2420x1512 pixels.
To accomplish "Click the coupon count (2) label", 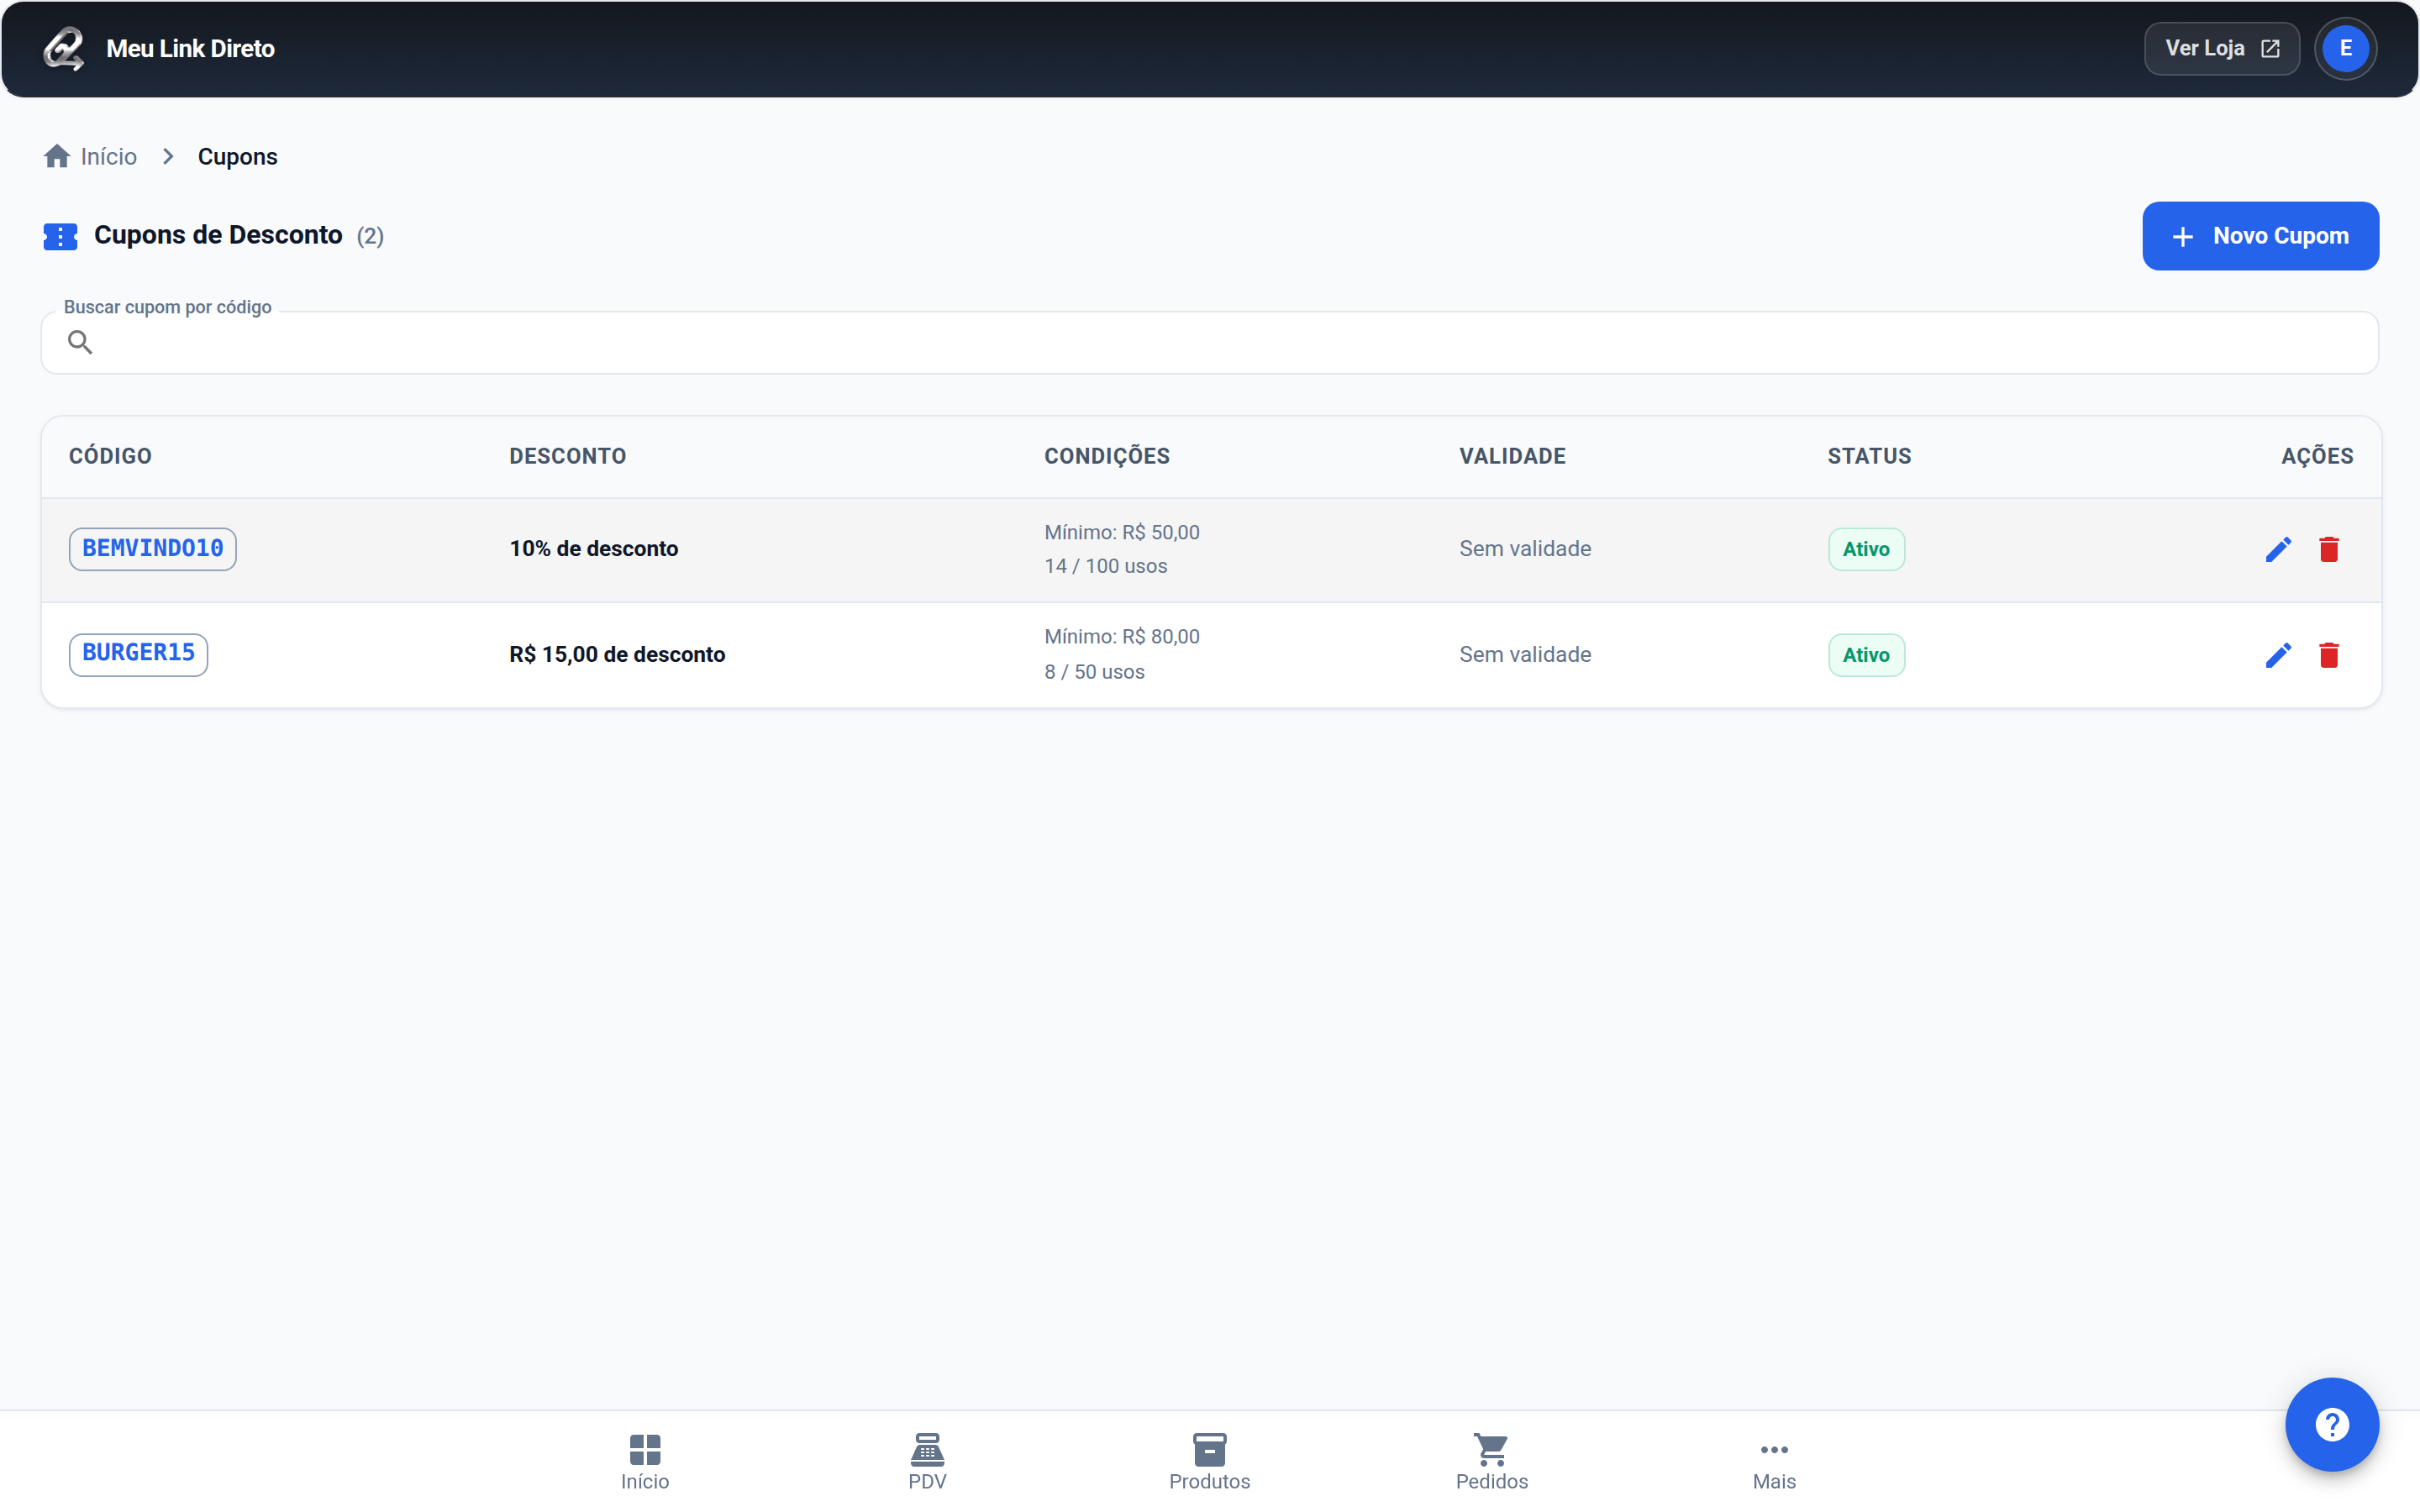I will [370, 236].
